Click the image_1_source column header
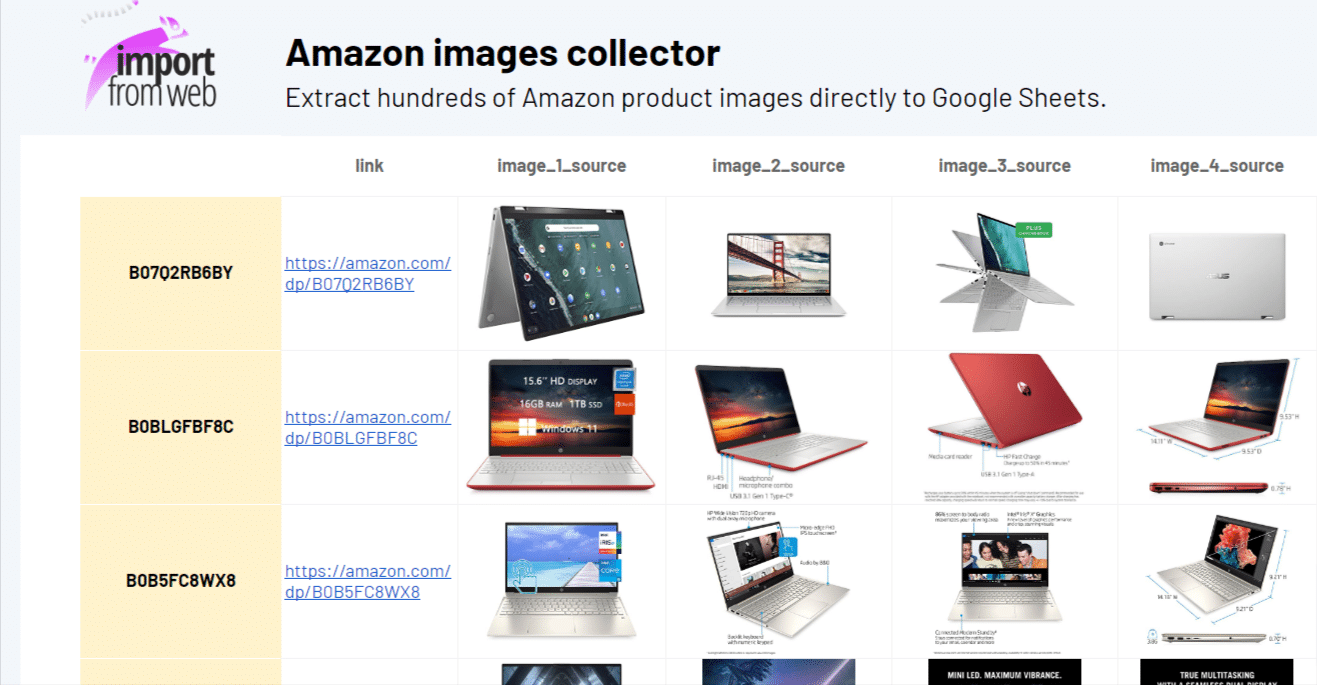 (x=562, y=166)
